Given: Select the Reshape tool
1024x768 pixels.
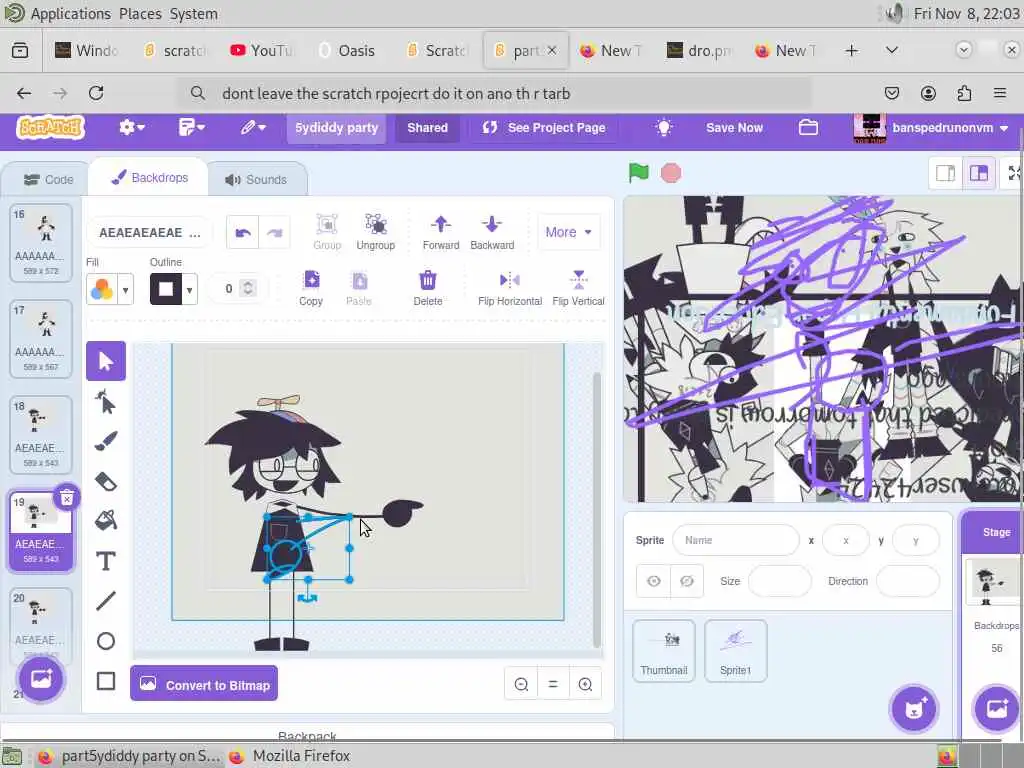Looking at the screenshot, I should [x=106, y=403].
